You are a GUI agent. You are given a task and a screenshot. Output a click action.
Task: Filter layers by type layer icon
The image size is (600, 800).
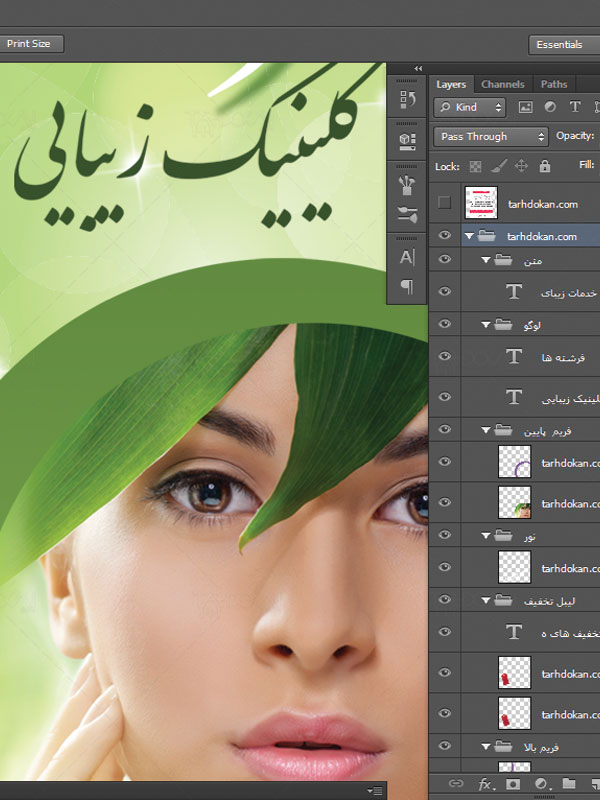[575, 107]
